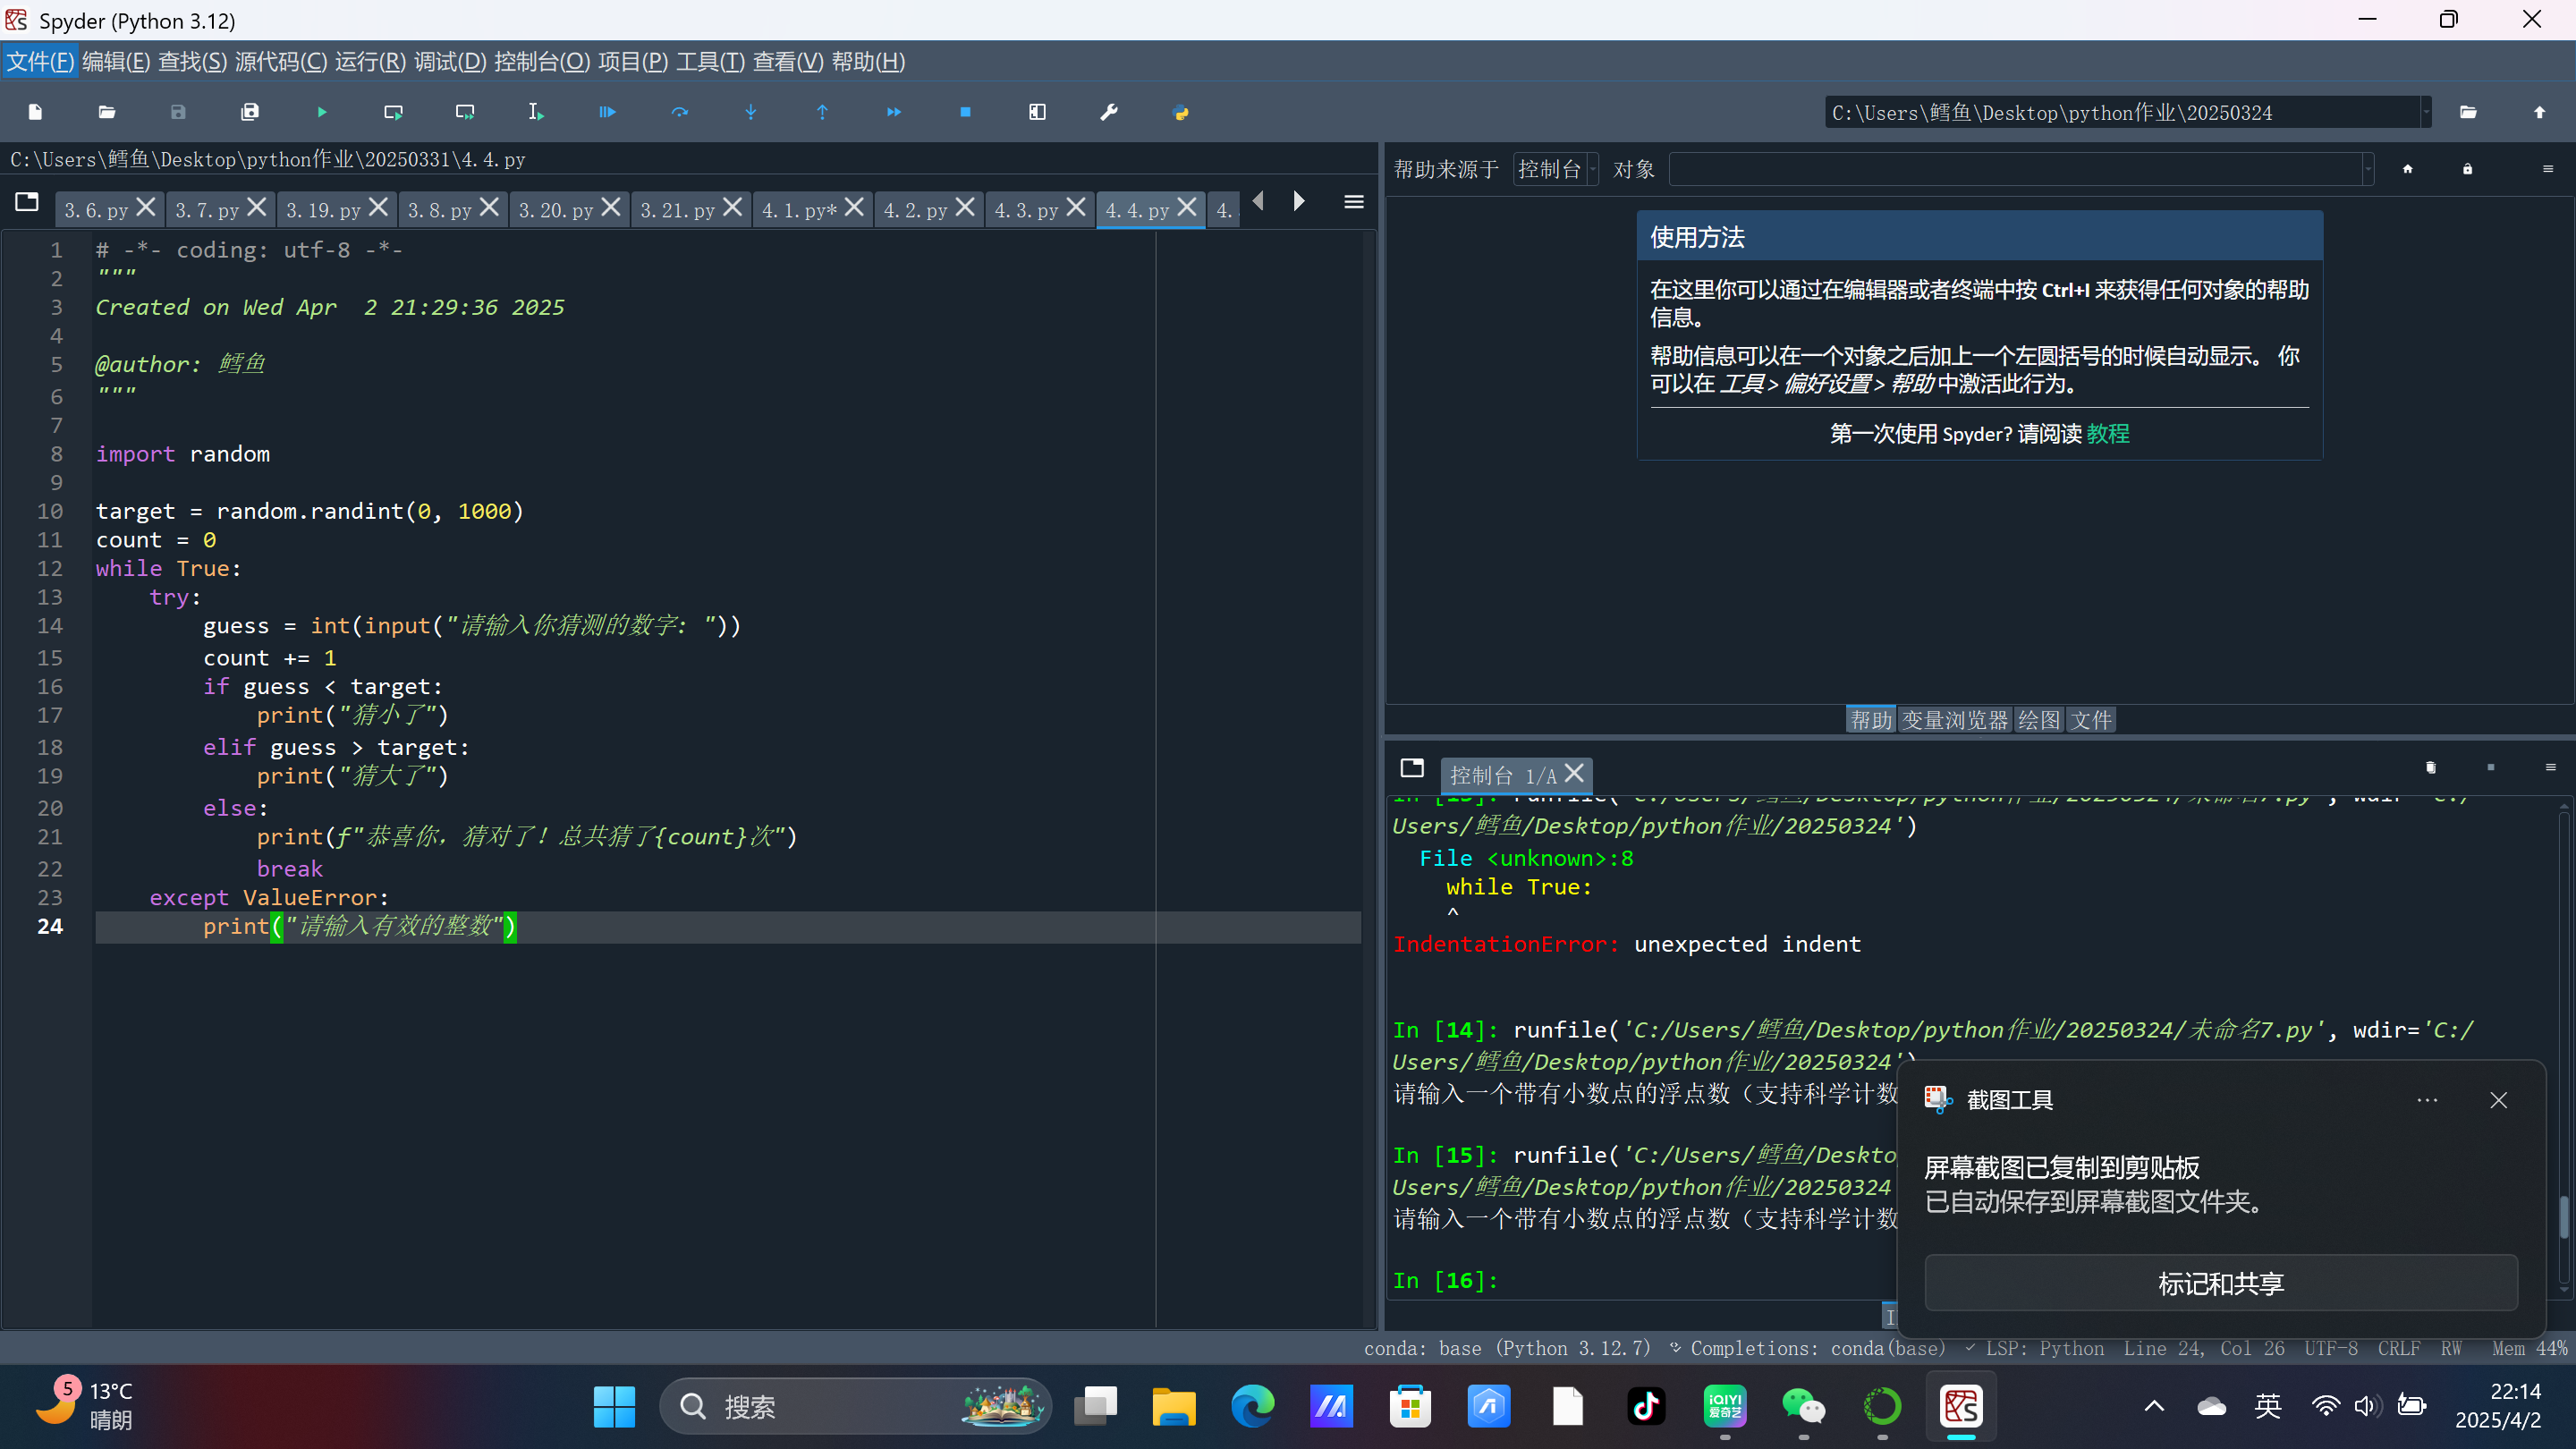Open the editor tabs hamburger options menu
2576x1449 pixels.
pos(1353,202)
